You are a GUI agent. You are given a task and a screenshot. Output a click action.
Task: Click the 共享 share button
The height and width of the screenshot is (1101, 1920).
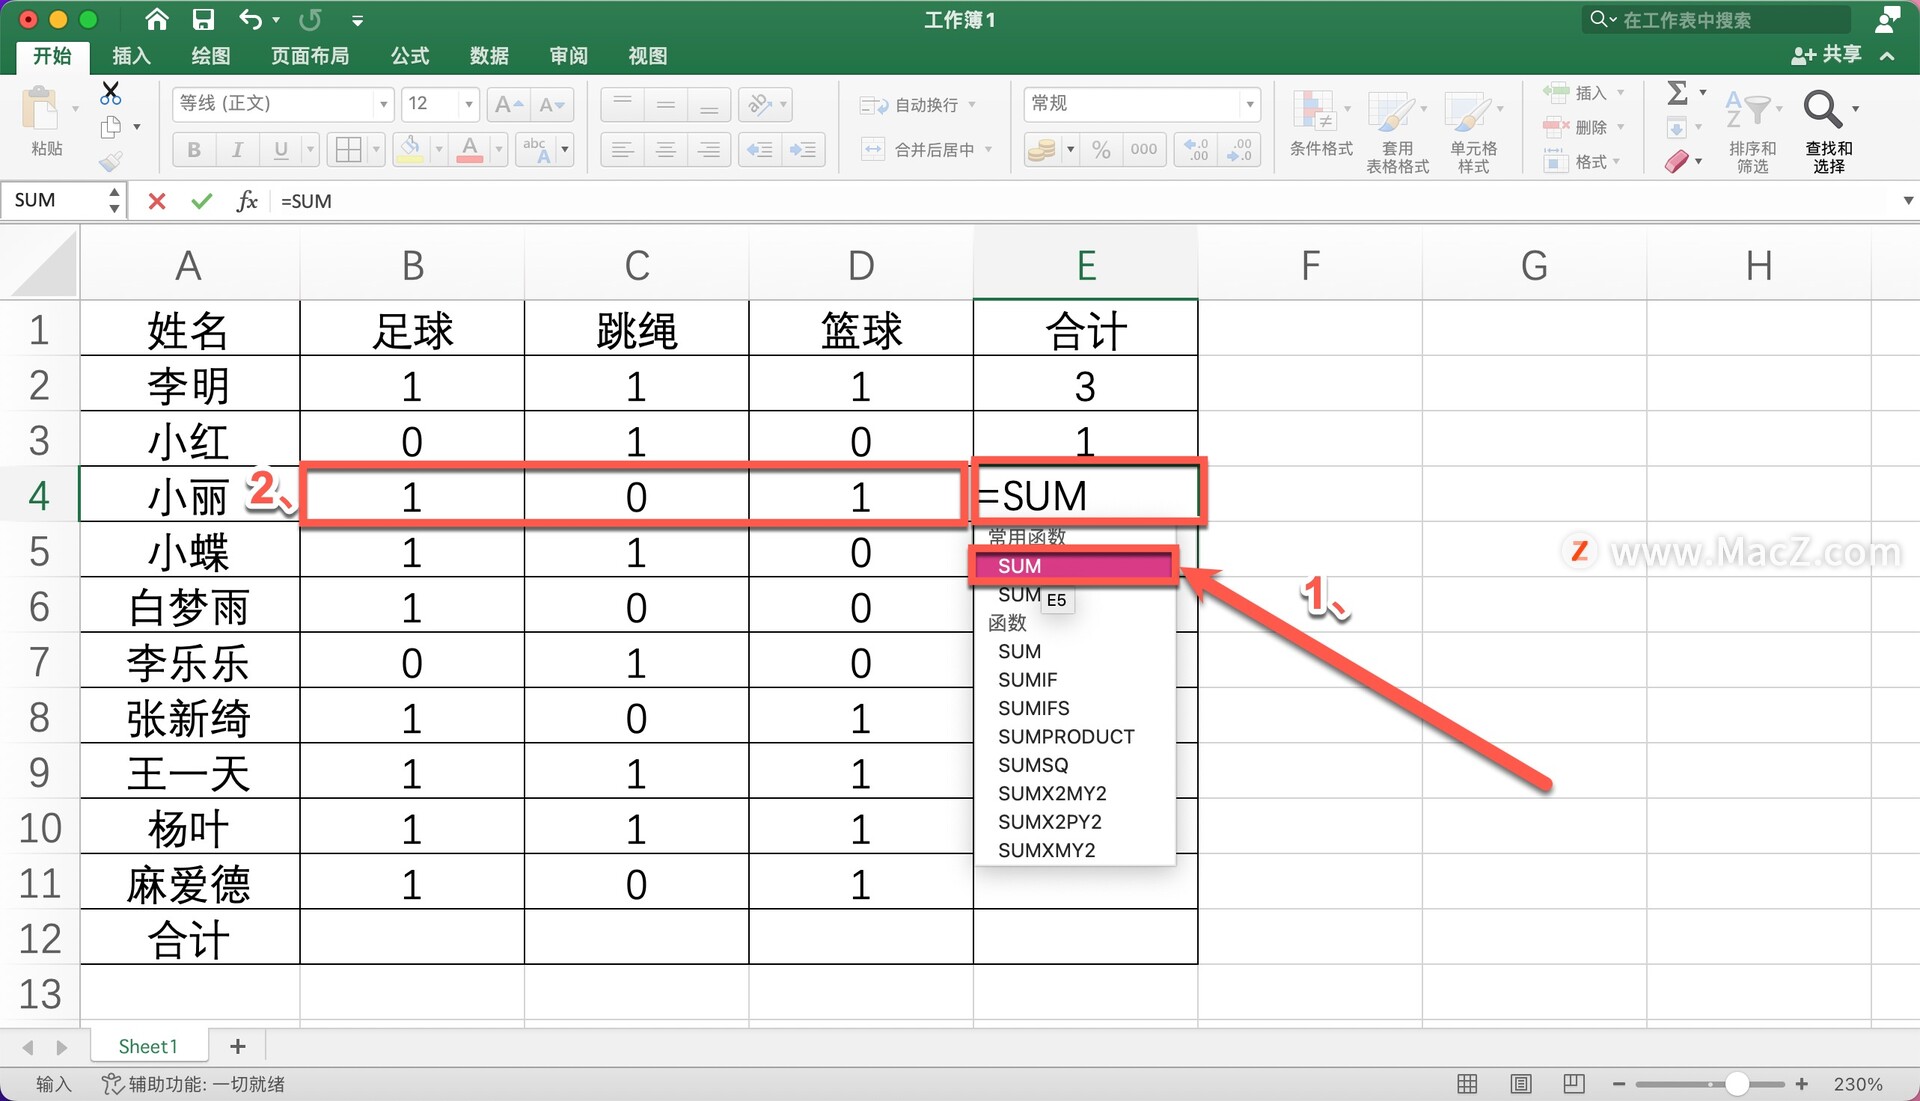point(1826,55)
